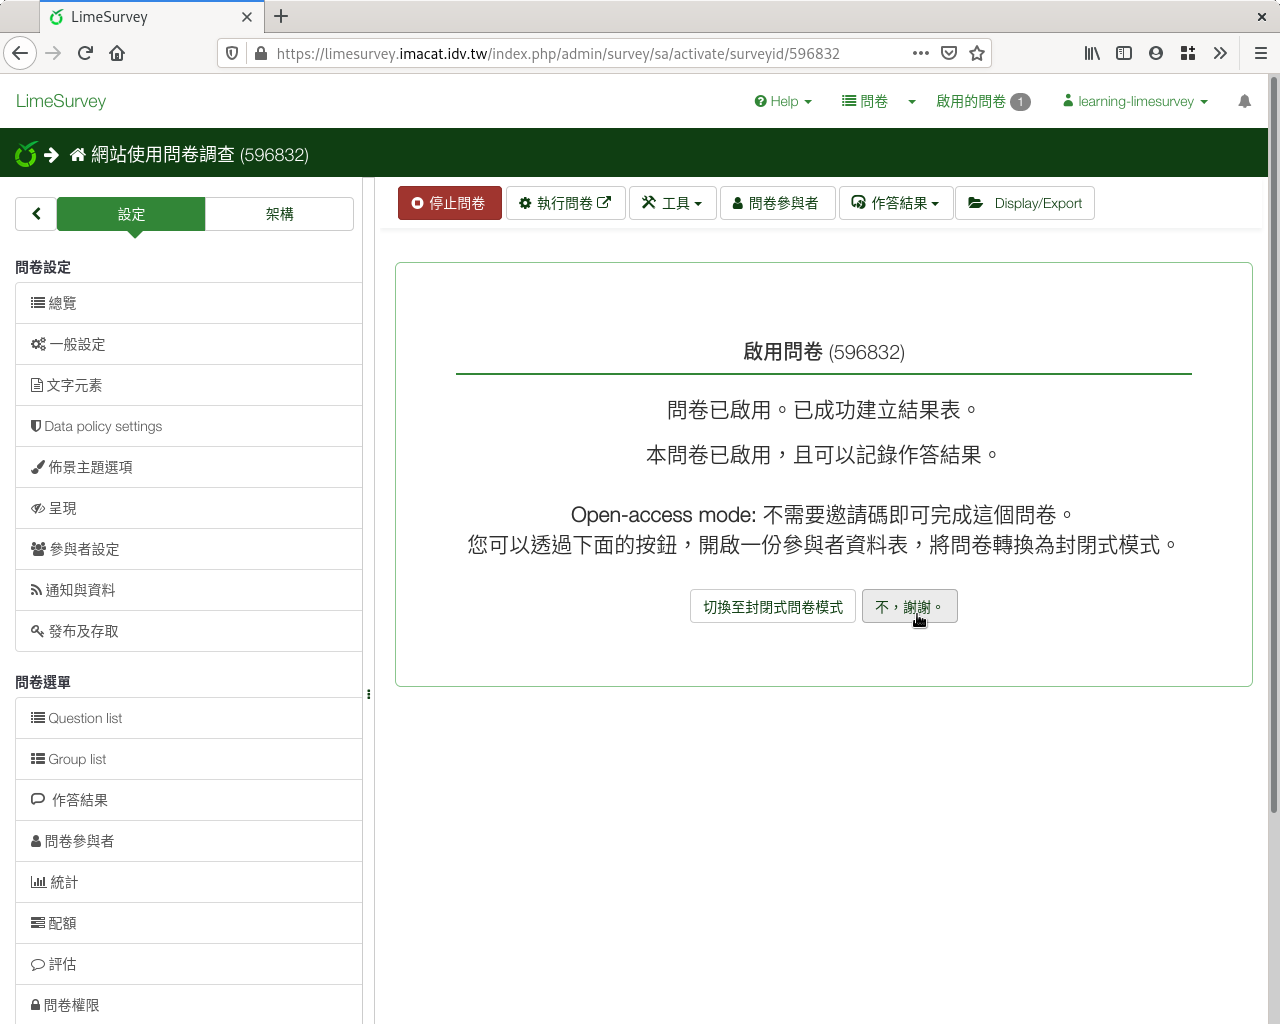
Task: Click the Save to Pocket icon
Action: (x=949, y=53)
